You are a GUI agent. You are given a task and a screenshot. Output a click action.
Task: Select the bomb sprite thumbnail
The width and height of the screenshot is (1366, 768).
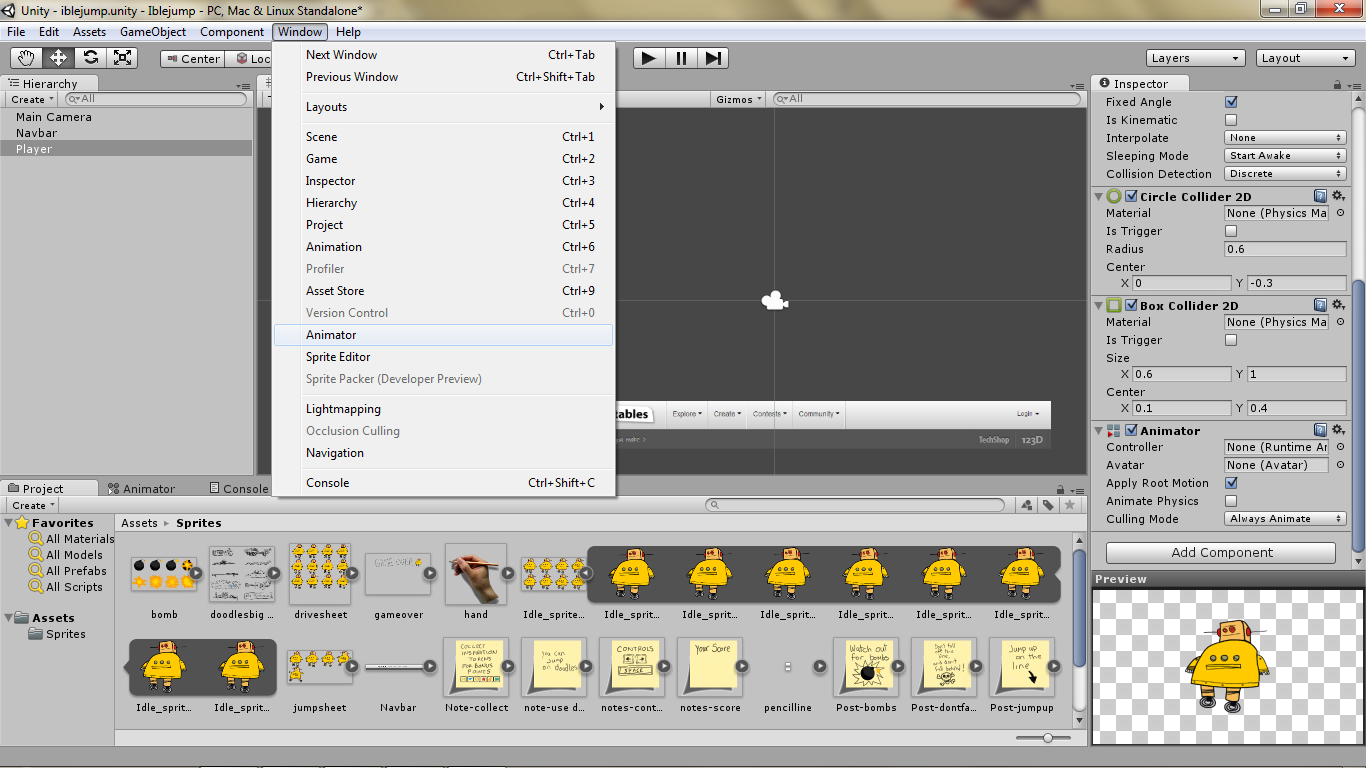pyautogui.click(x=164, y=576)
